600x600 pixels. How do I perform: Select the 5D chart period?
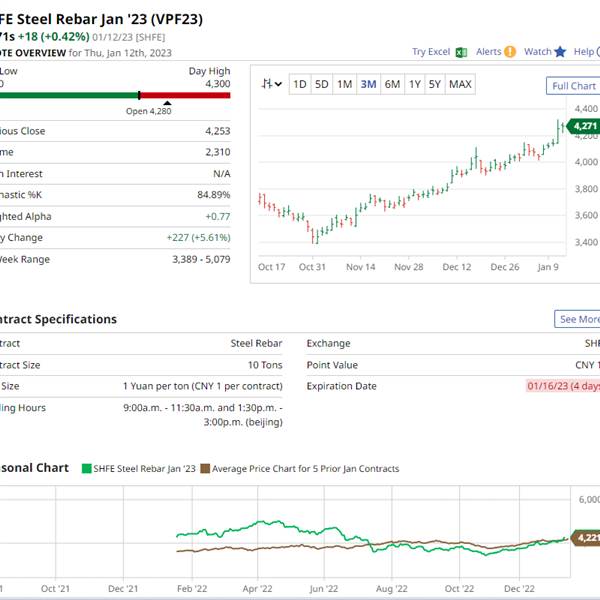click(x=321, y=85)
